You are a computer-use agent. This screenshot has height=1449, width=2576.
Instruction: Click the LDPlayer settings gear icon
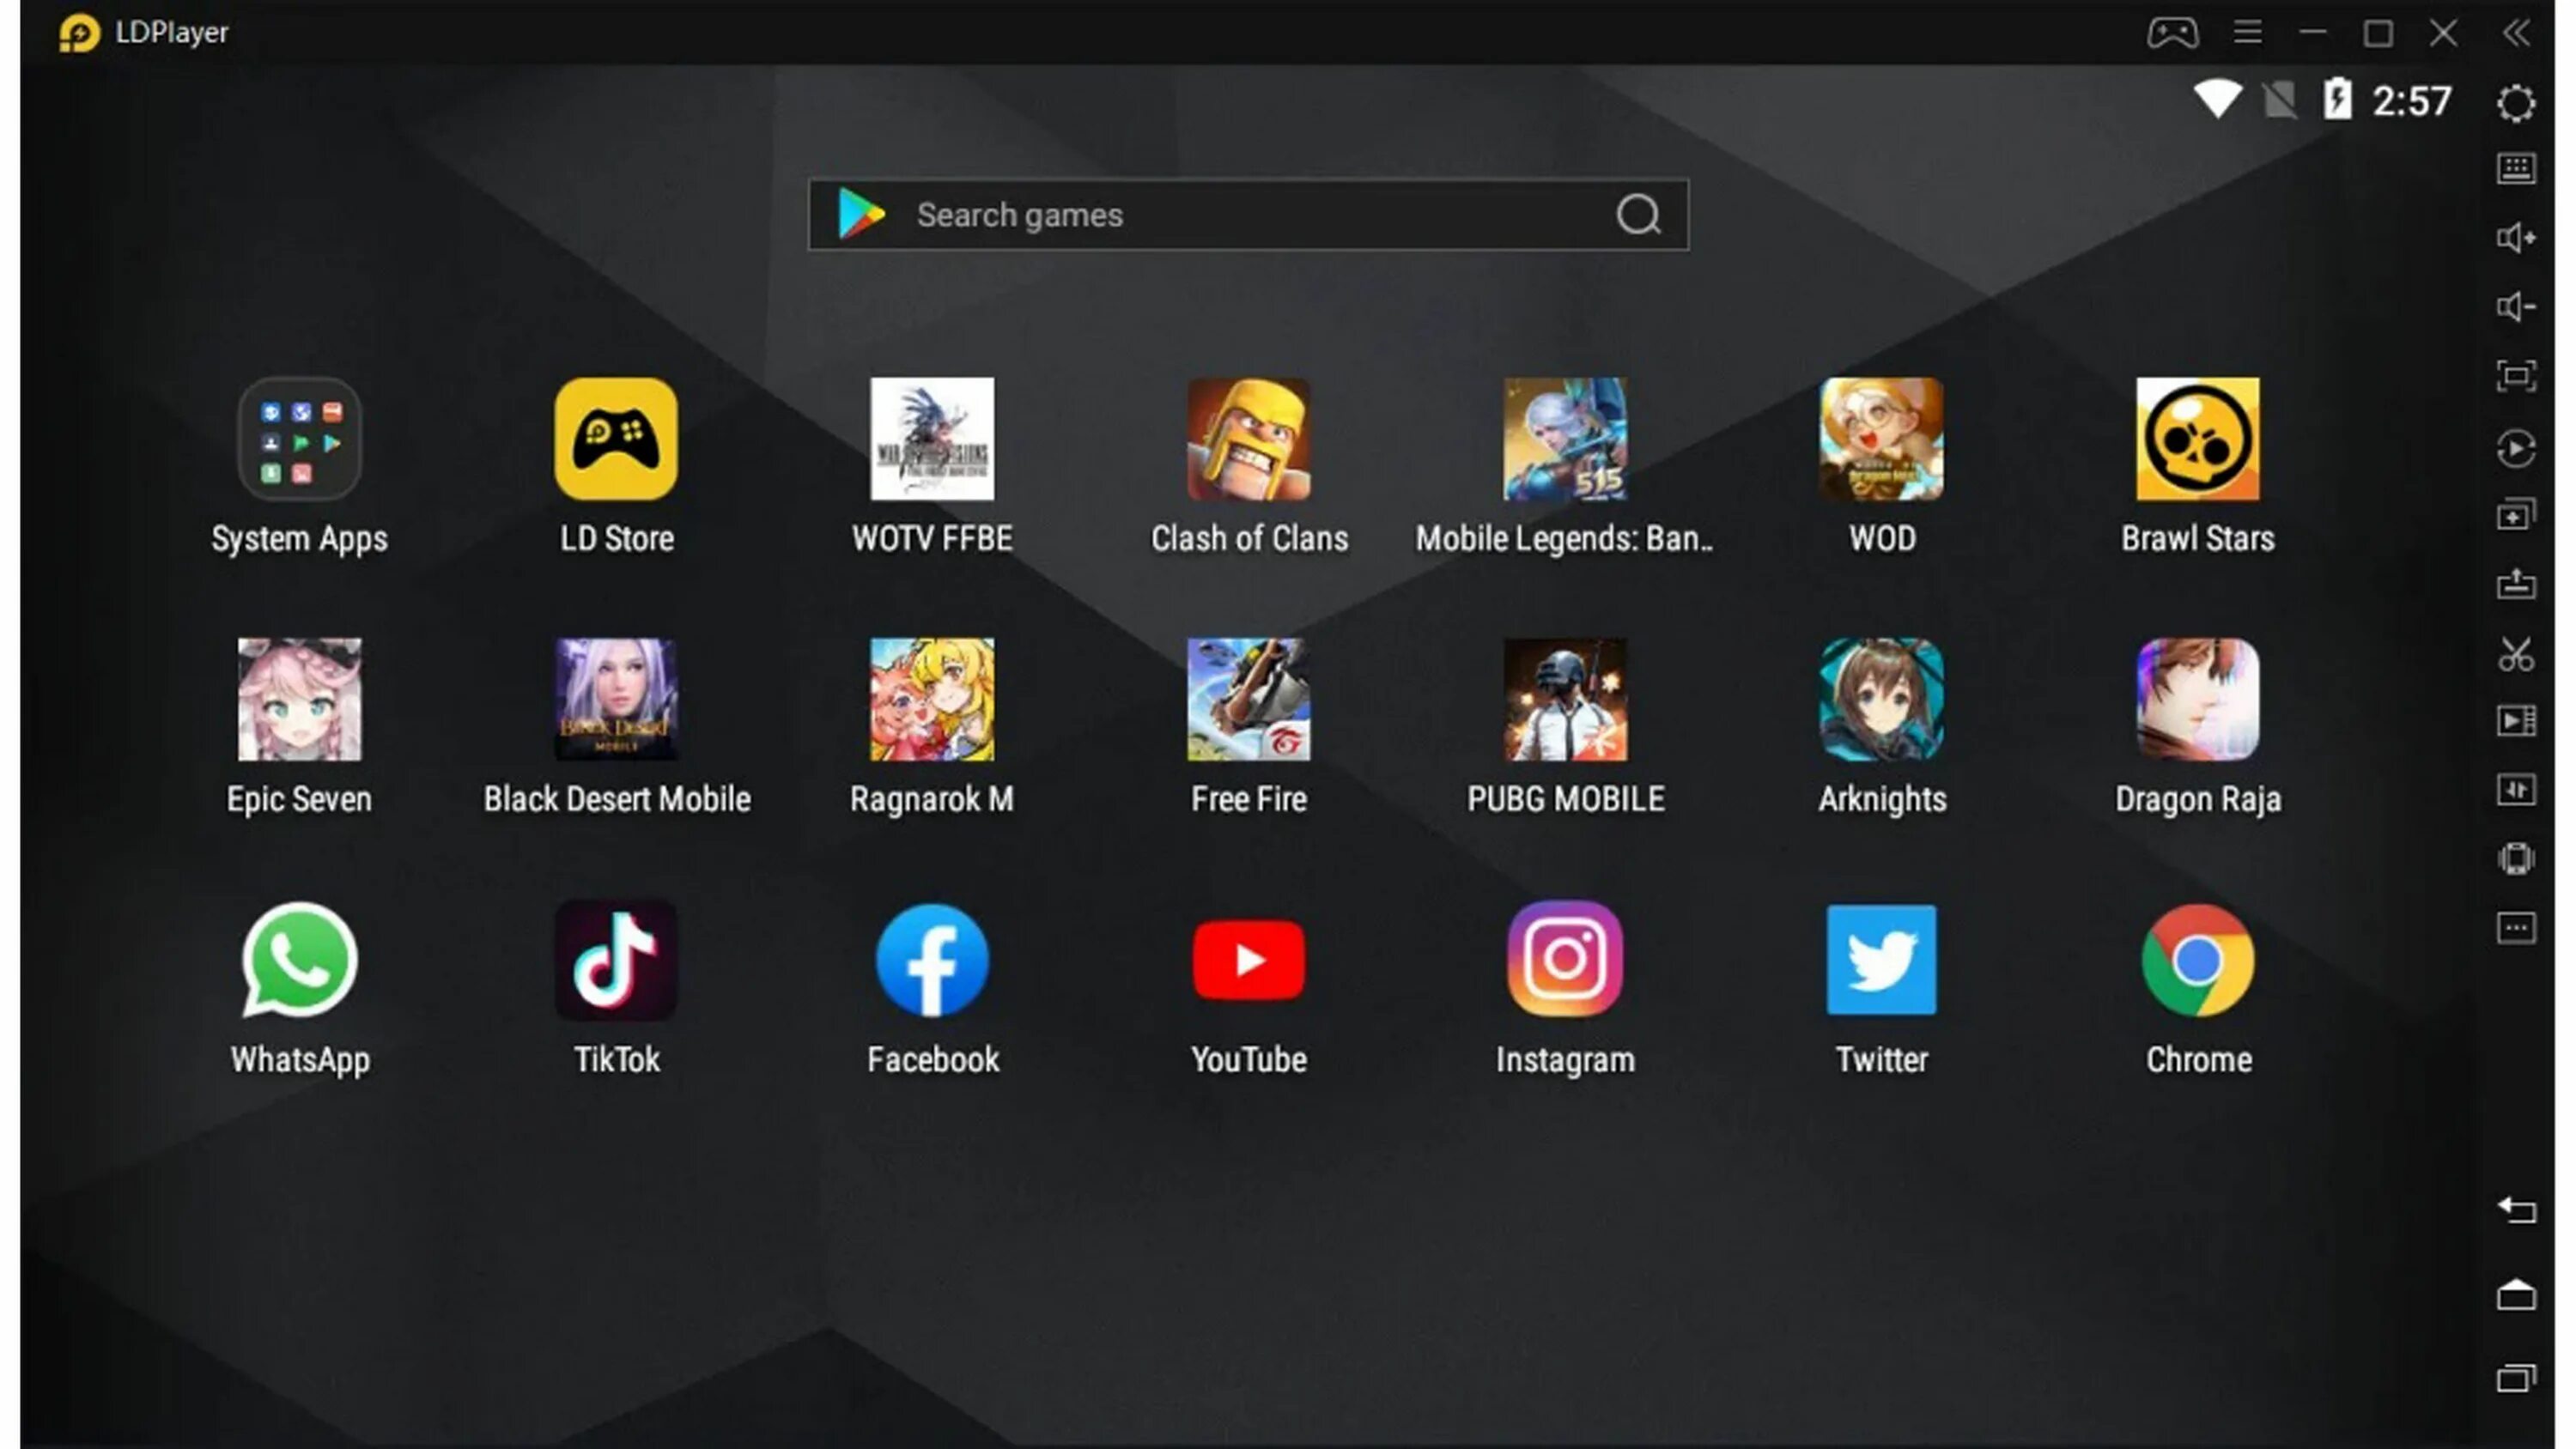tap(2518, 100)
